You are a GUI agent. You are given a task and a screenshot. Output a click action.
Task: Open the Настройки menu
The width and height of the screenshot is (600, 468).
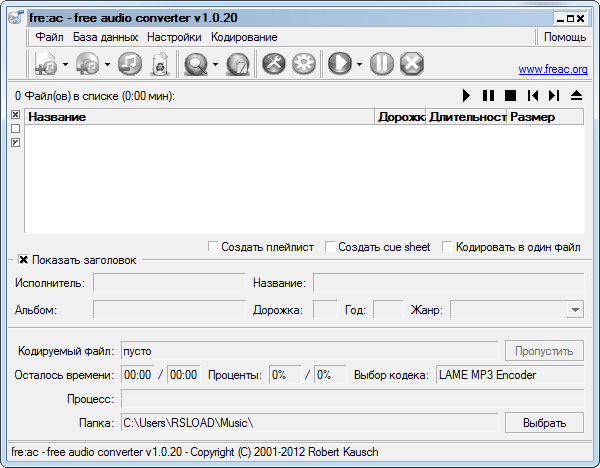point(174,37)
